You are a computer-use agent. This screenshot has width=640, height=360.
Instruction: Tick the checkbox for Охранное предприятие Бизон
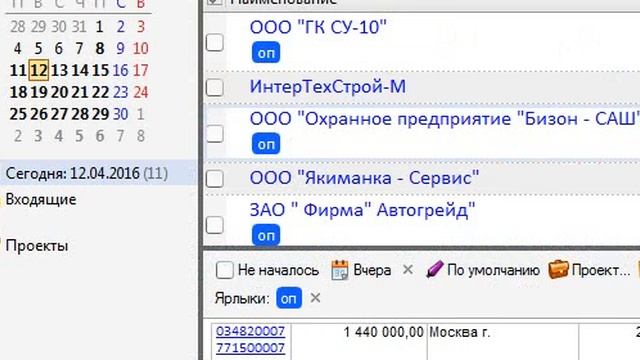click(215, 134)
